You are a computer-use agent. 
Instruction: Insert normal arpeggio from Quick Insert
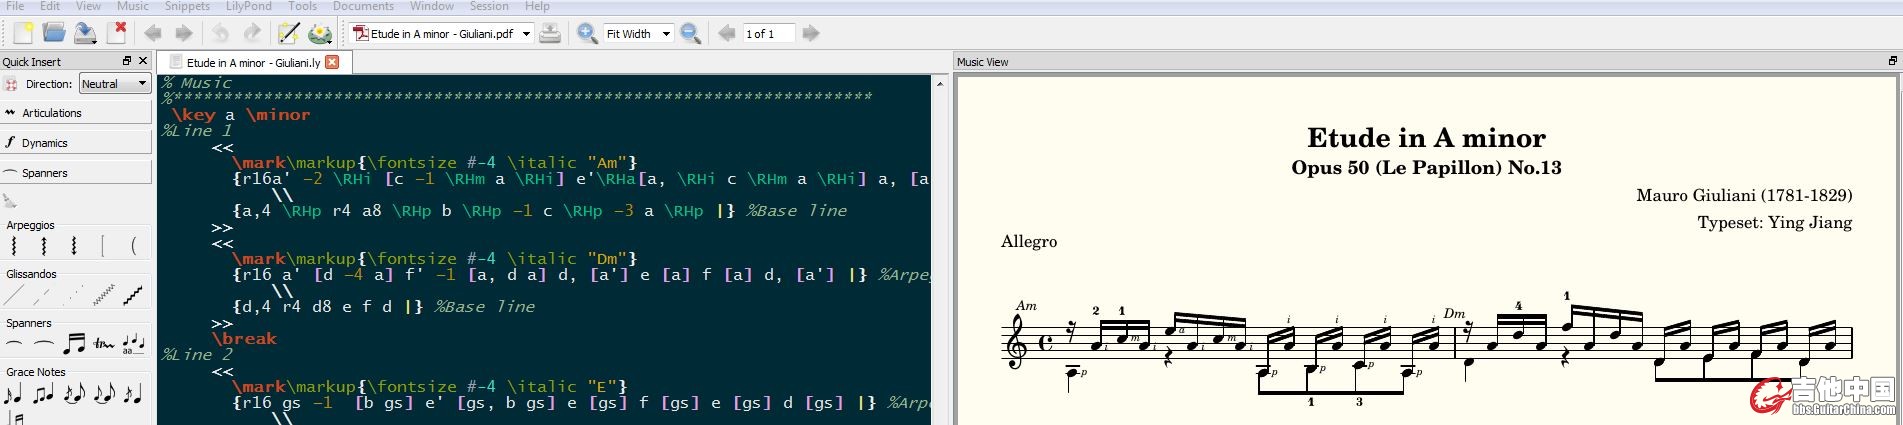click(14, 245)
